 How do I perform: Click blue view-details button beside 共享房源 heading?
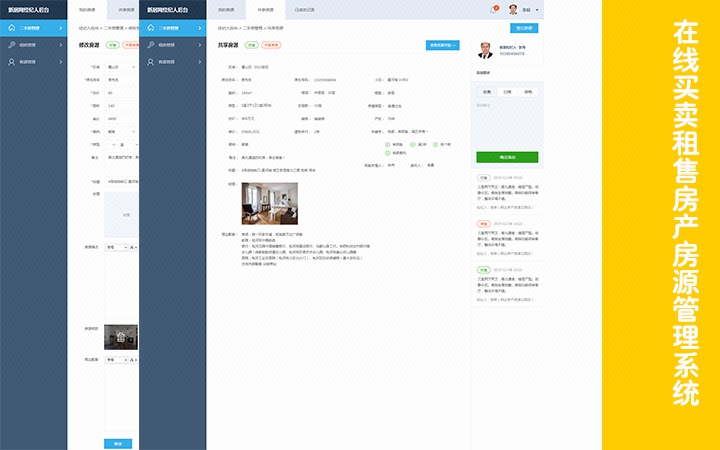(x=442, y=45)
